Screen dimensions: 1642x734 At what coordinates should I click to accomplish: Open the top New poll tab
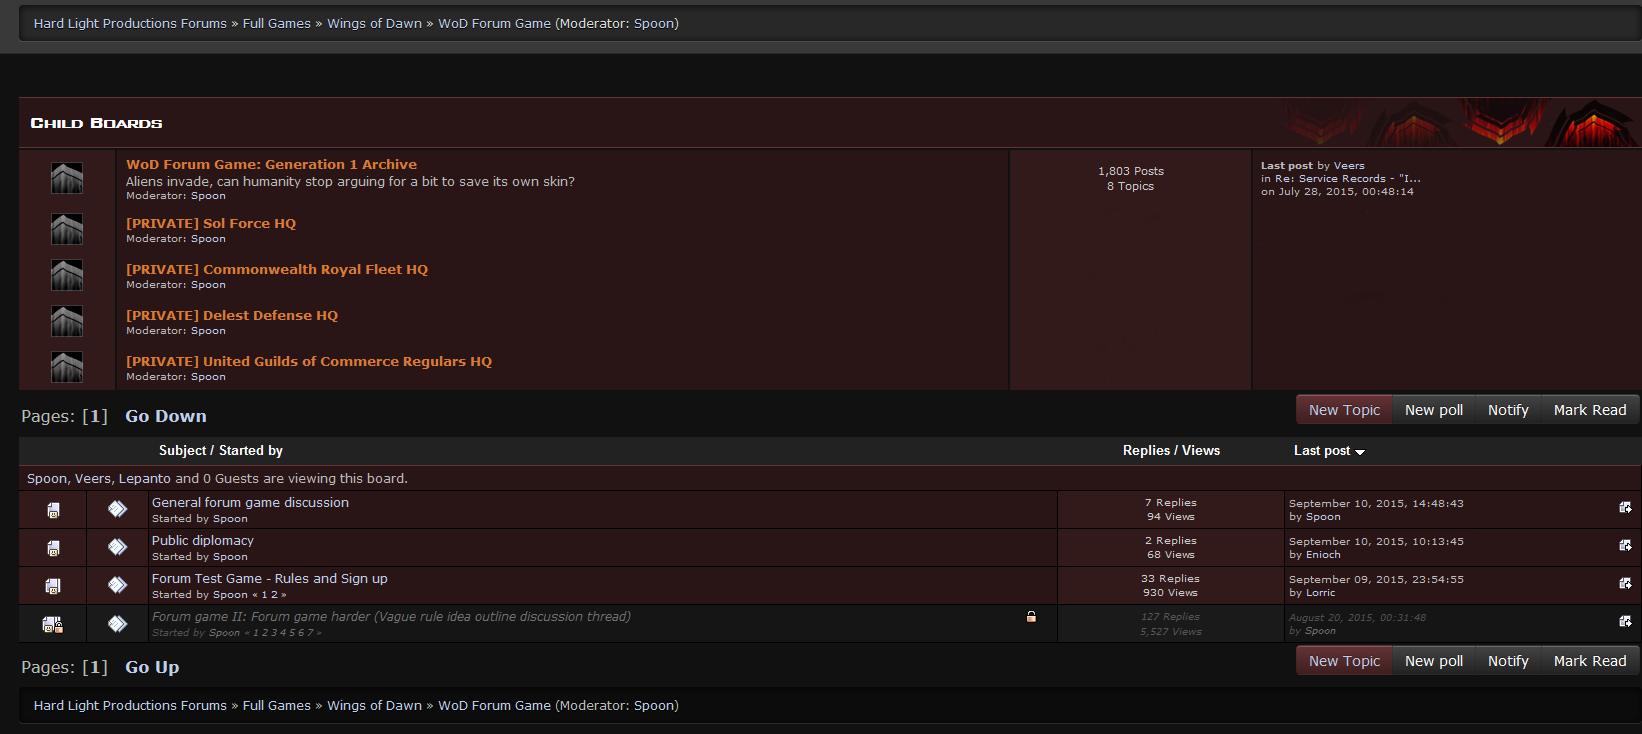[x=1433, y=410]
